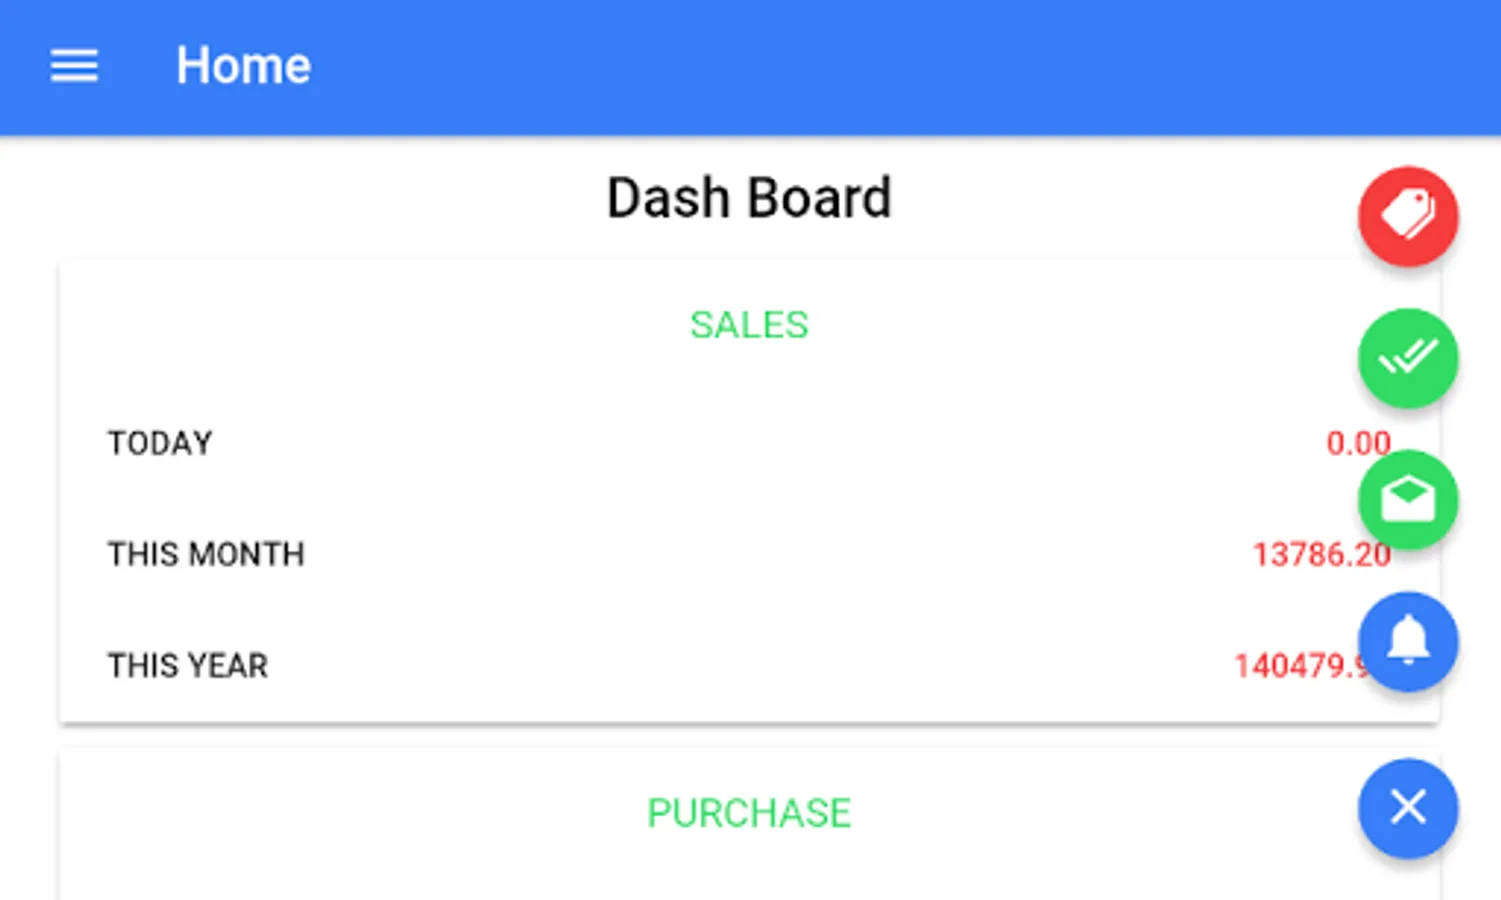Click empty area inside SALES card

point(700,500)
